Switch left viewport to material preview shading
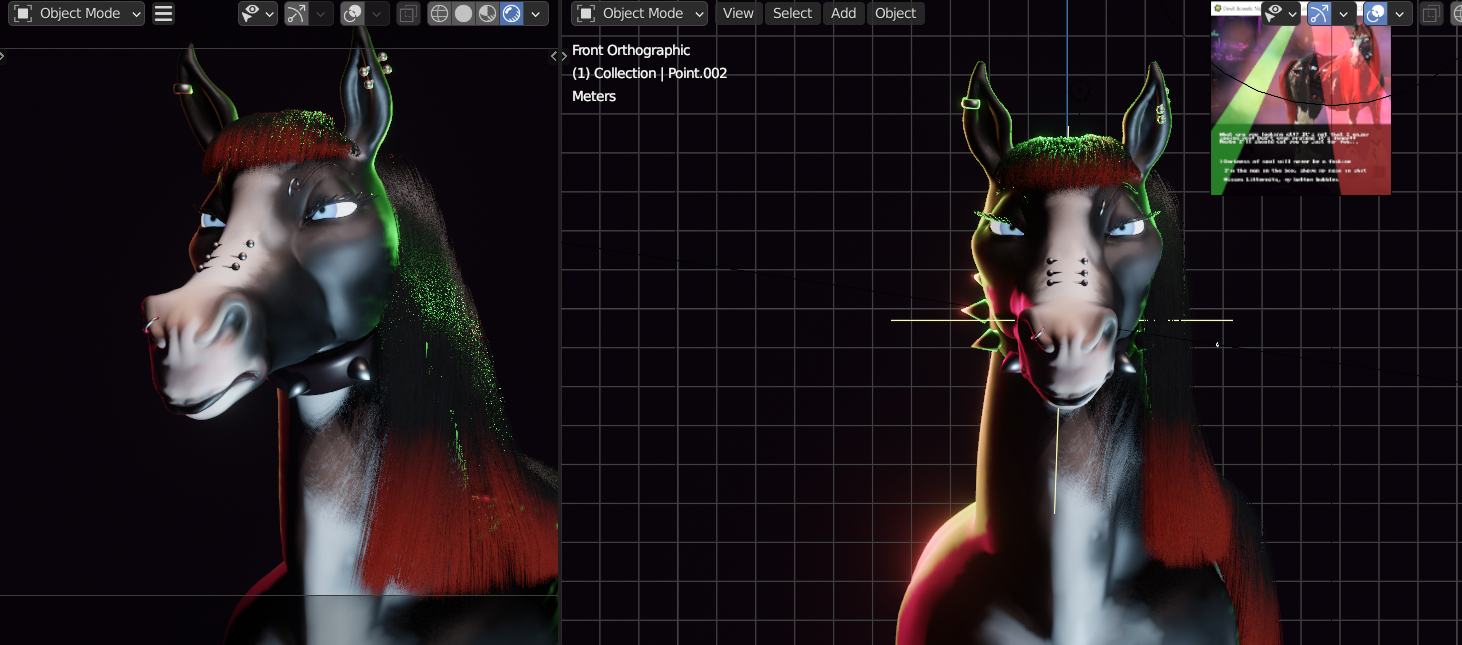 487,13
